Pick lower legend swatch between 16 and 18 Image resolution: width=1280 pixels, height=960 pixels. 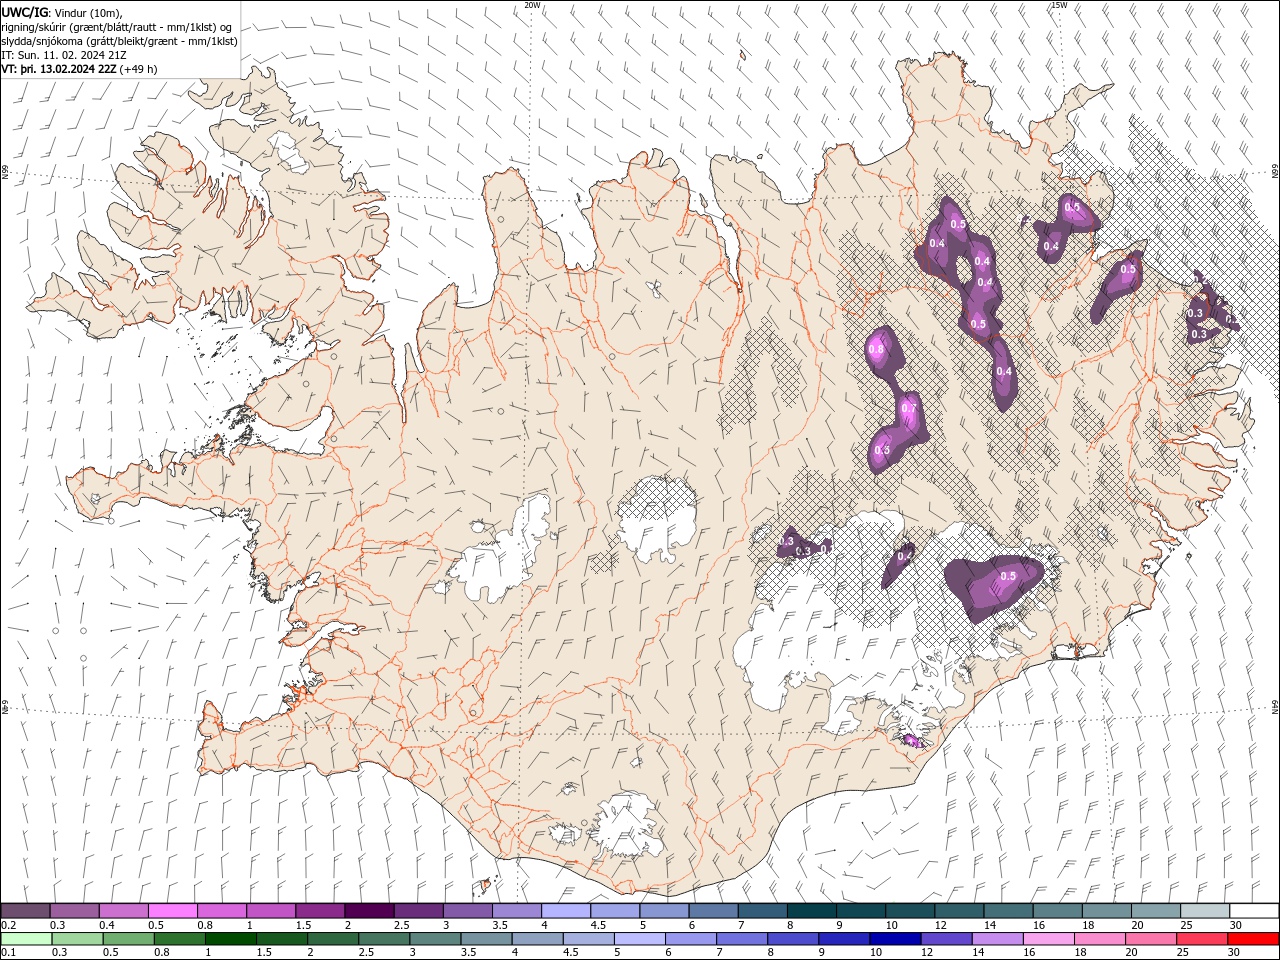tap(1048, 939)
